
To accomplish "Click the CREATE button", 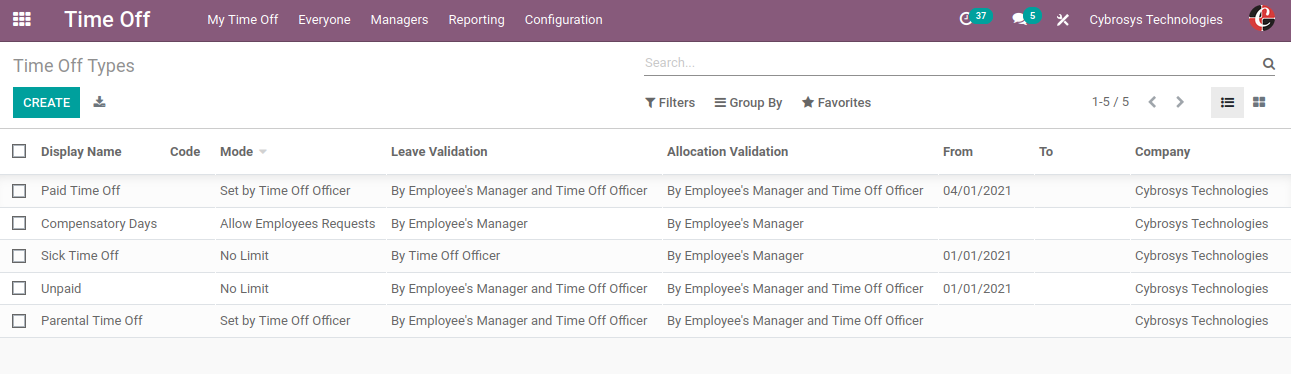I will click(x=46, y=103).
